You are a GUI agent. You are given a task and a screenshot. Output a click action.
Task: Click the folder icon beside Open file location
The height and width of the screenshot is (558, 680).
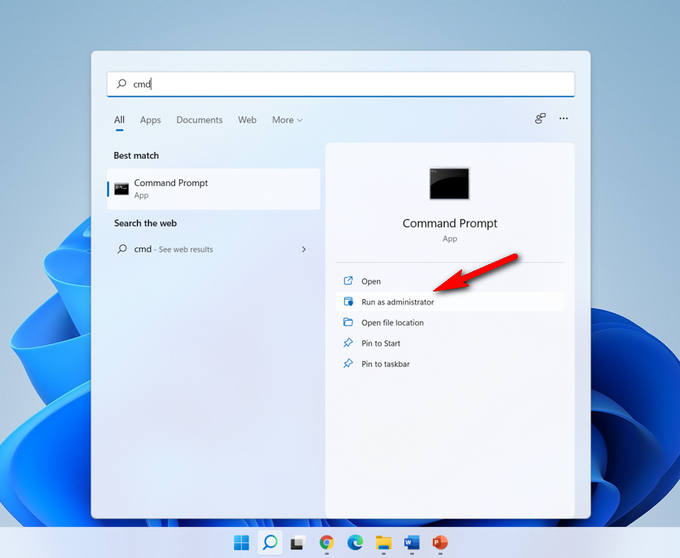click(x=348, y=322)
